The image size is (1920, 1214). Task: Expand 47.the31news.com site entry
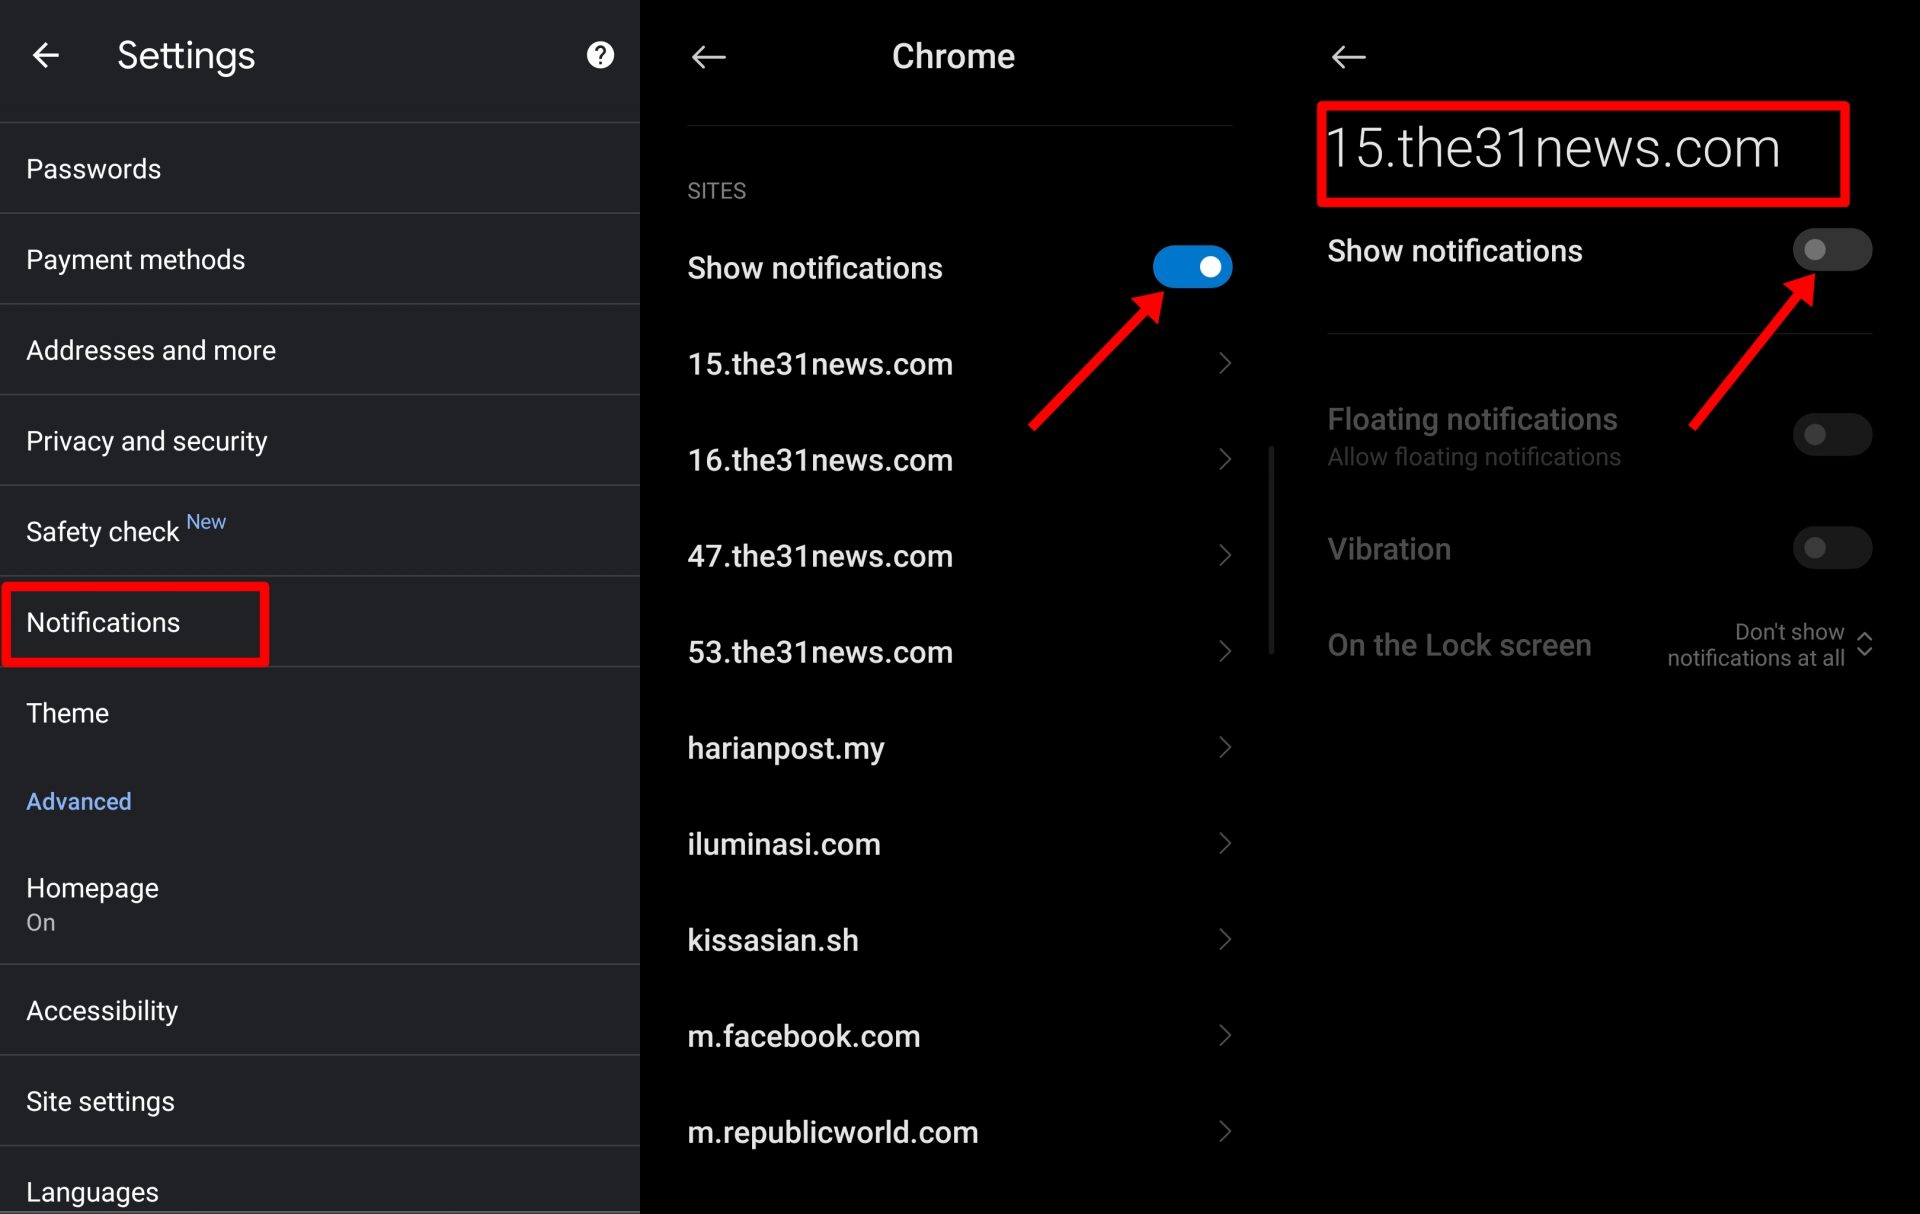820,556
